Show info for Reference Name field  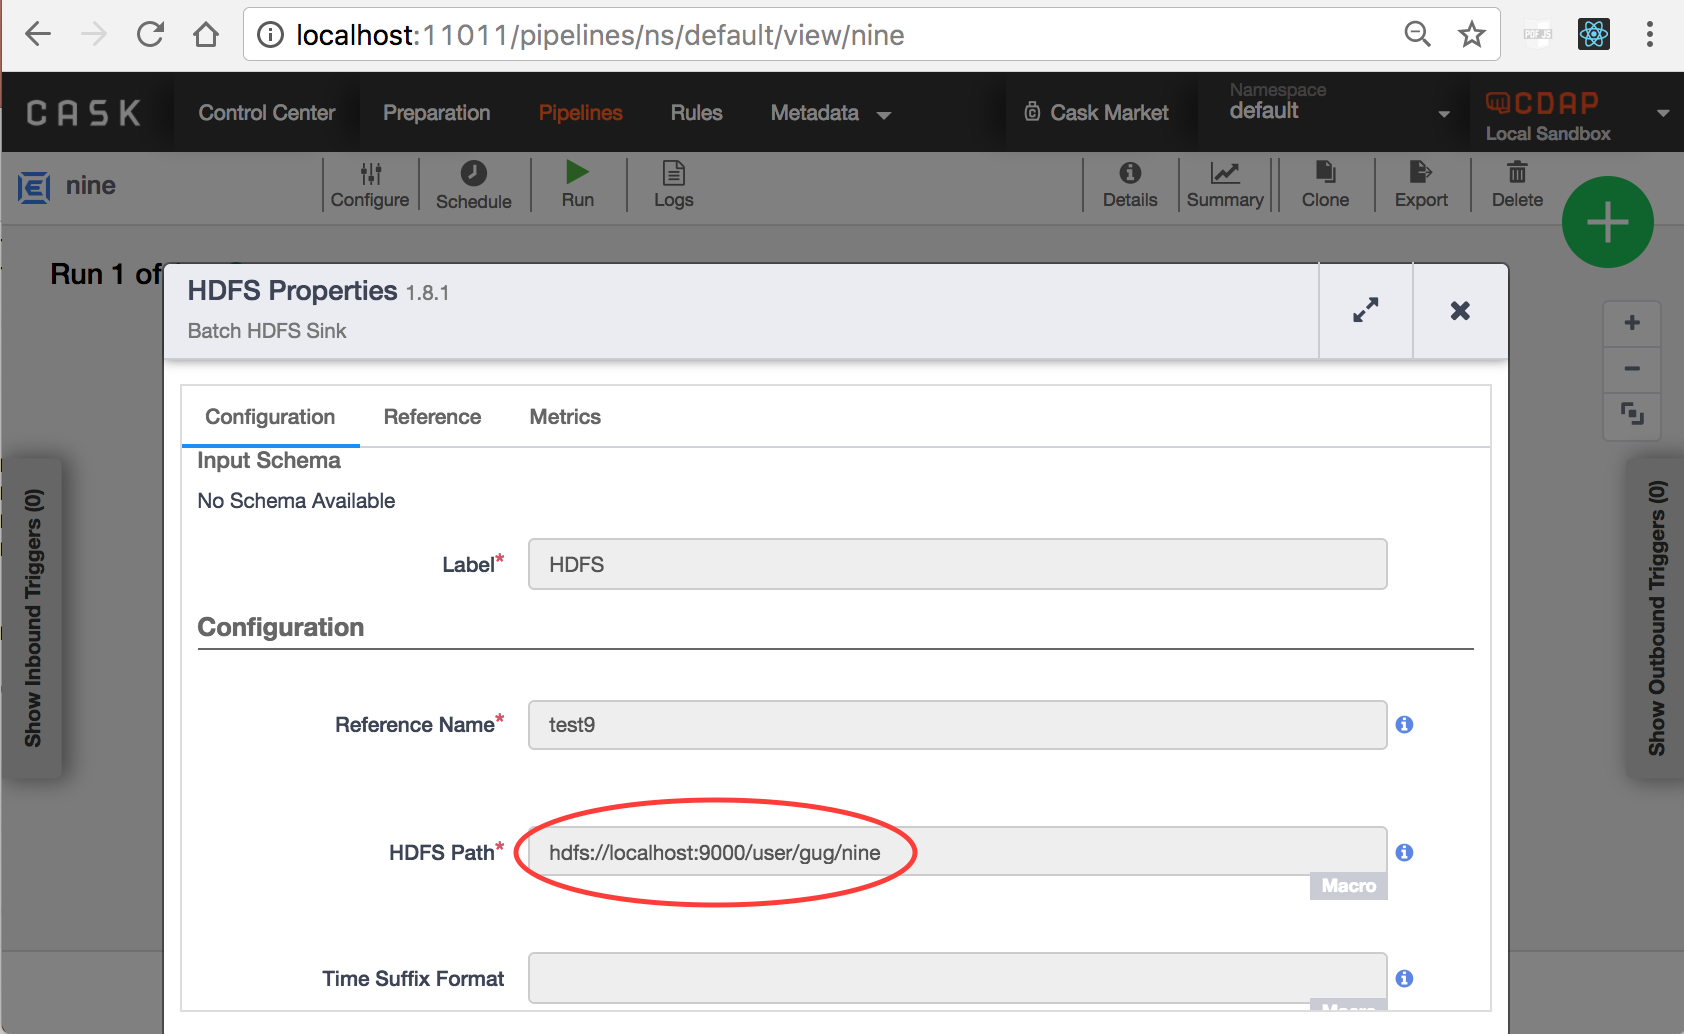coord(1404,724)
